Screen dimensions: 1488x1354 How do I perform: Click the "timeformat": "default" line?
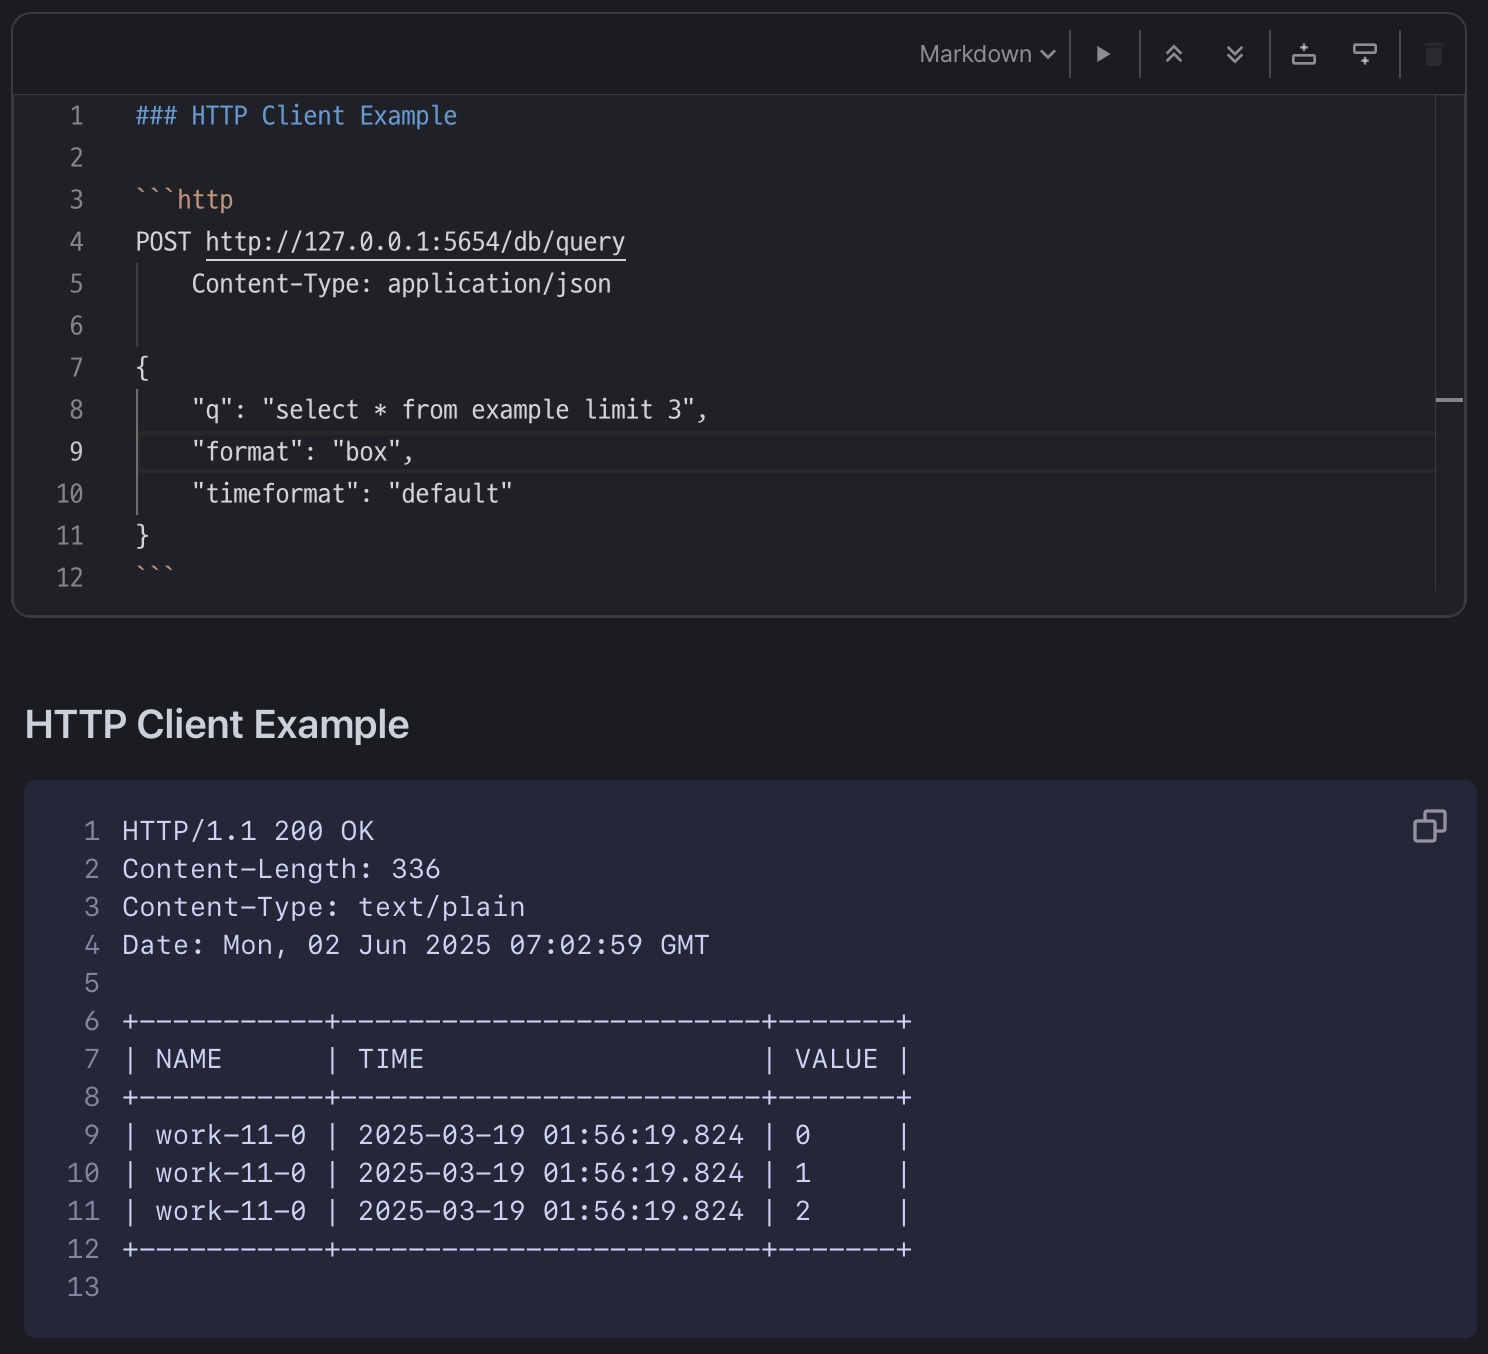pyautogui.click(x=351, y=494)
